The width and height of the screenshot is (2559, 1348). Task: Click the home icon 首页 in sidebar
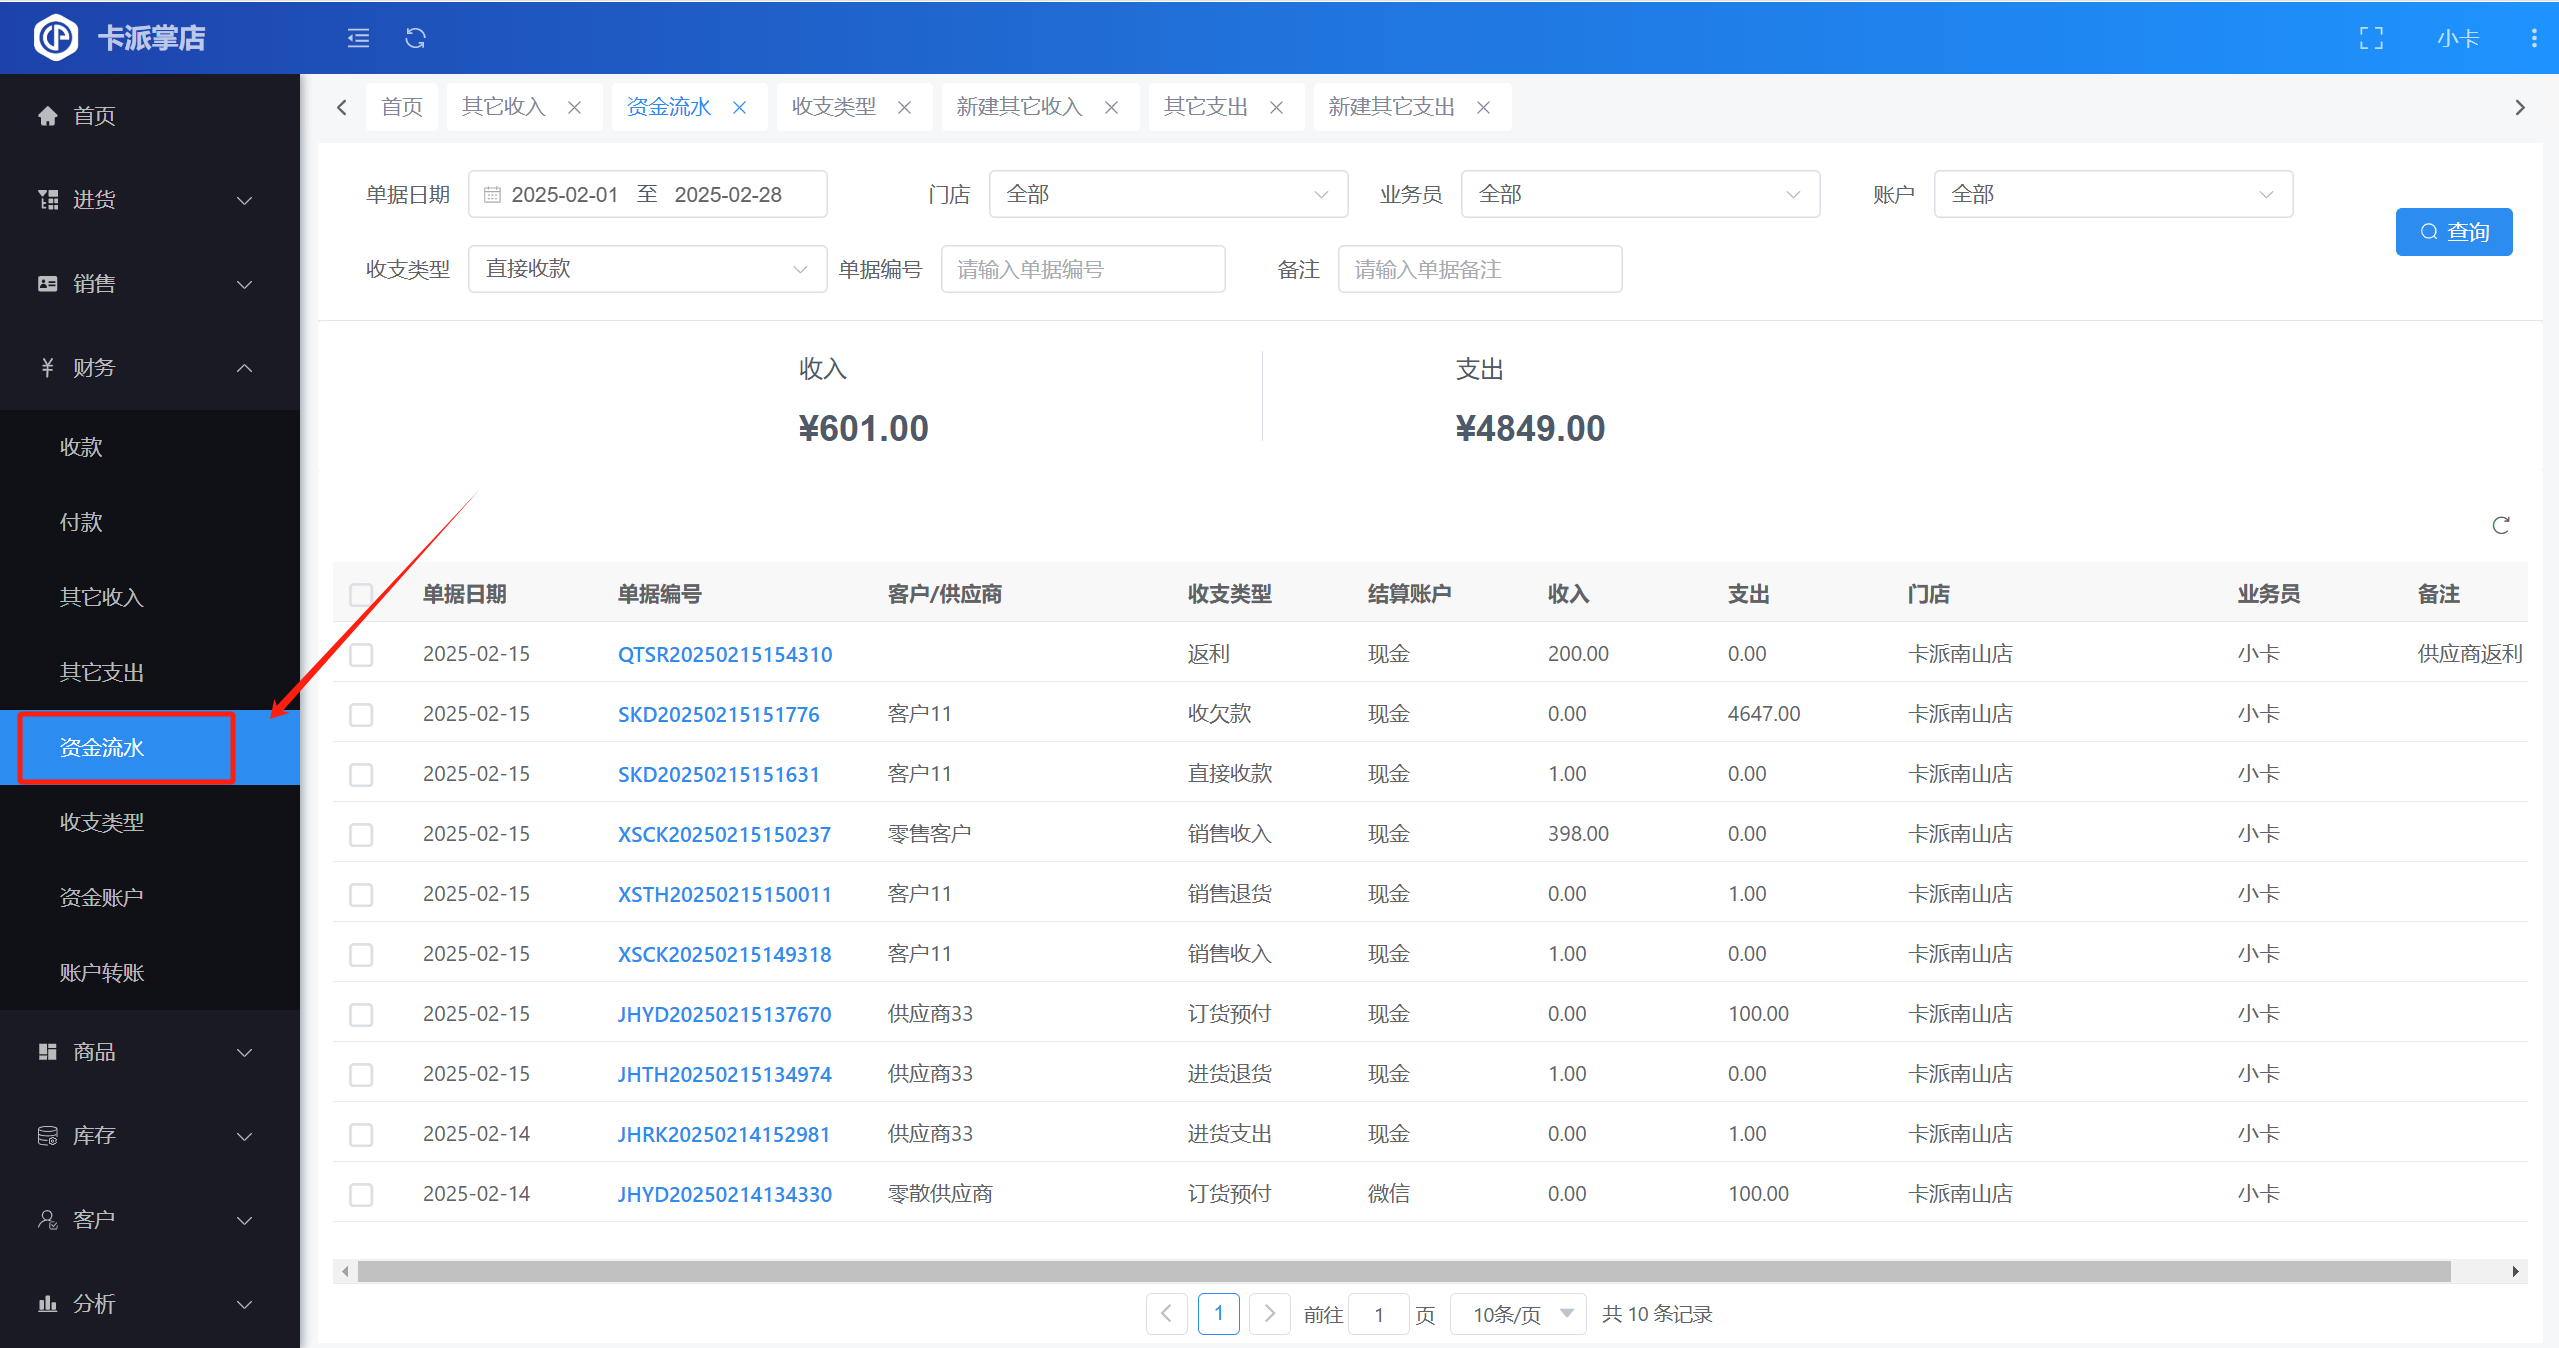[x=47, y=116]
